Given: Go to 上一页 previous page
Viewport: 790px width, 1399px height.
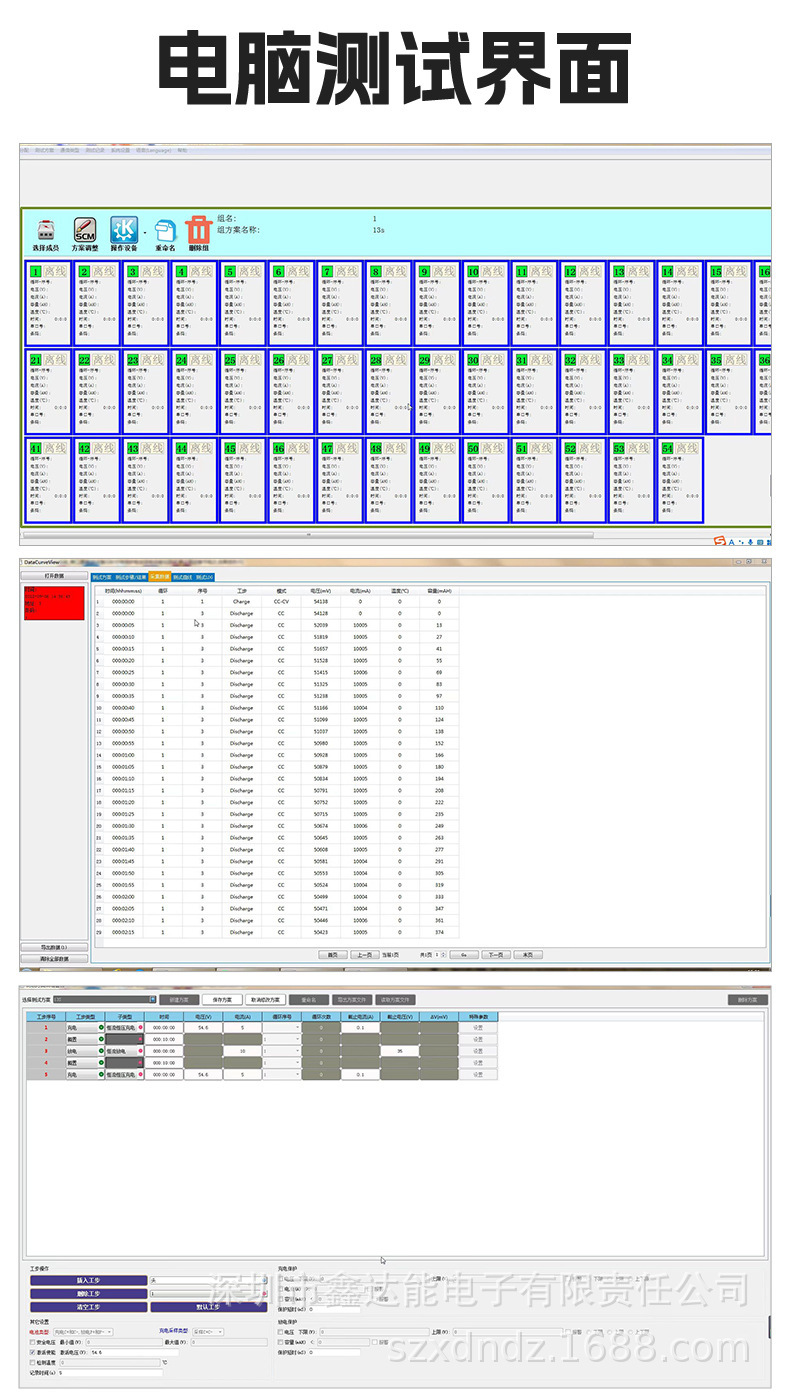Looking at the screenshot, I should (x=364, y=955).
